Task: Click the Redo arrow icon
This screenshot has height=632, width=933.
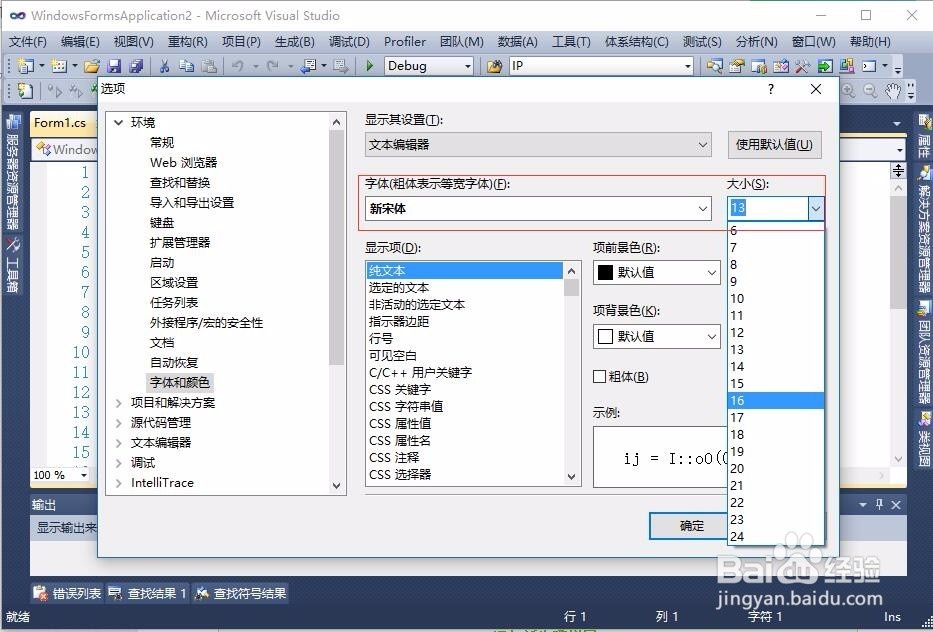Action: click(x=273, y=66)
